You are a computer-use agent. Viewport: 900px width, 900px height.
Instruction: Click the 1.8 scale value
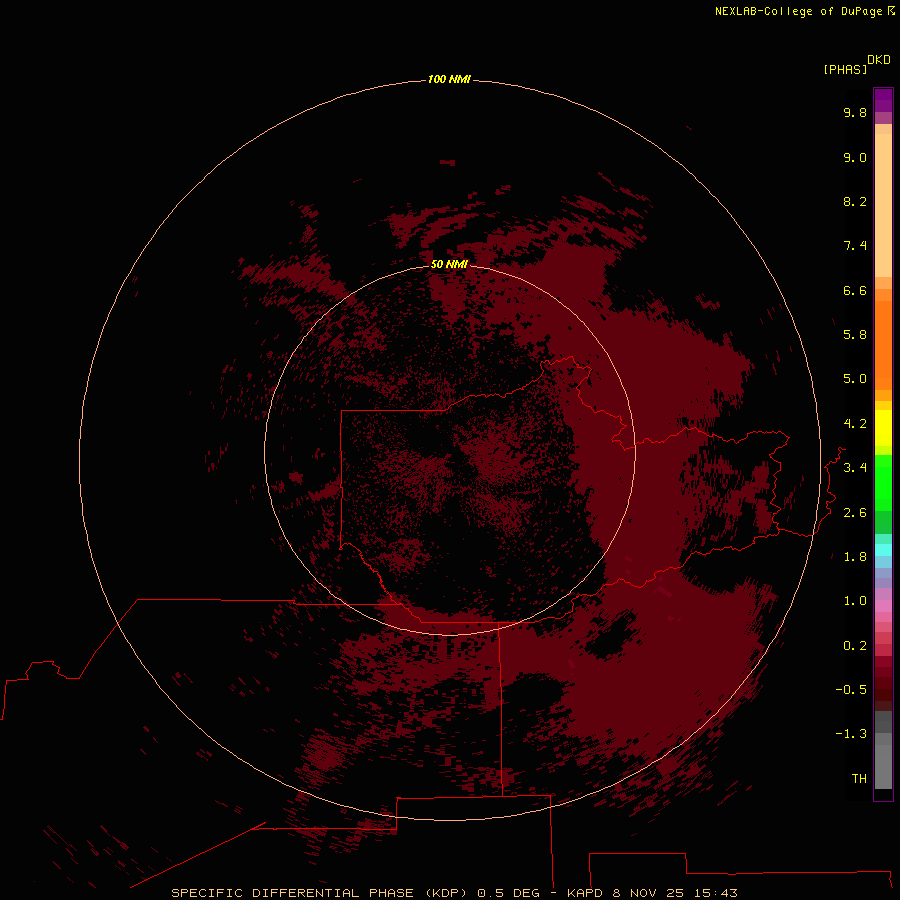[855, 557]
